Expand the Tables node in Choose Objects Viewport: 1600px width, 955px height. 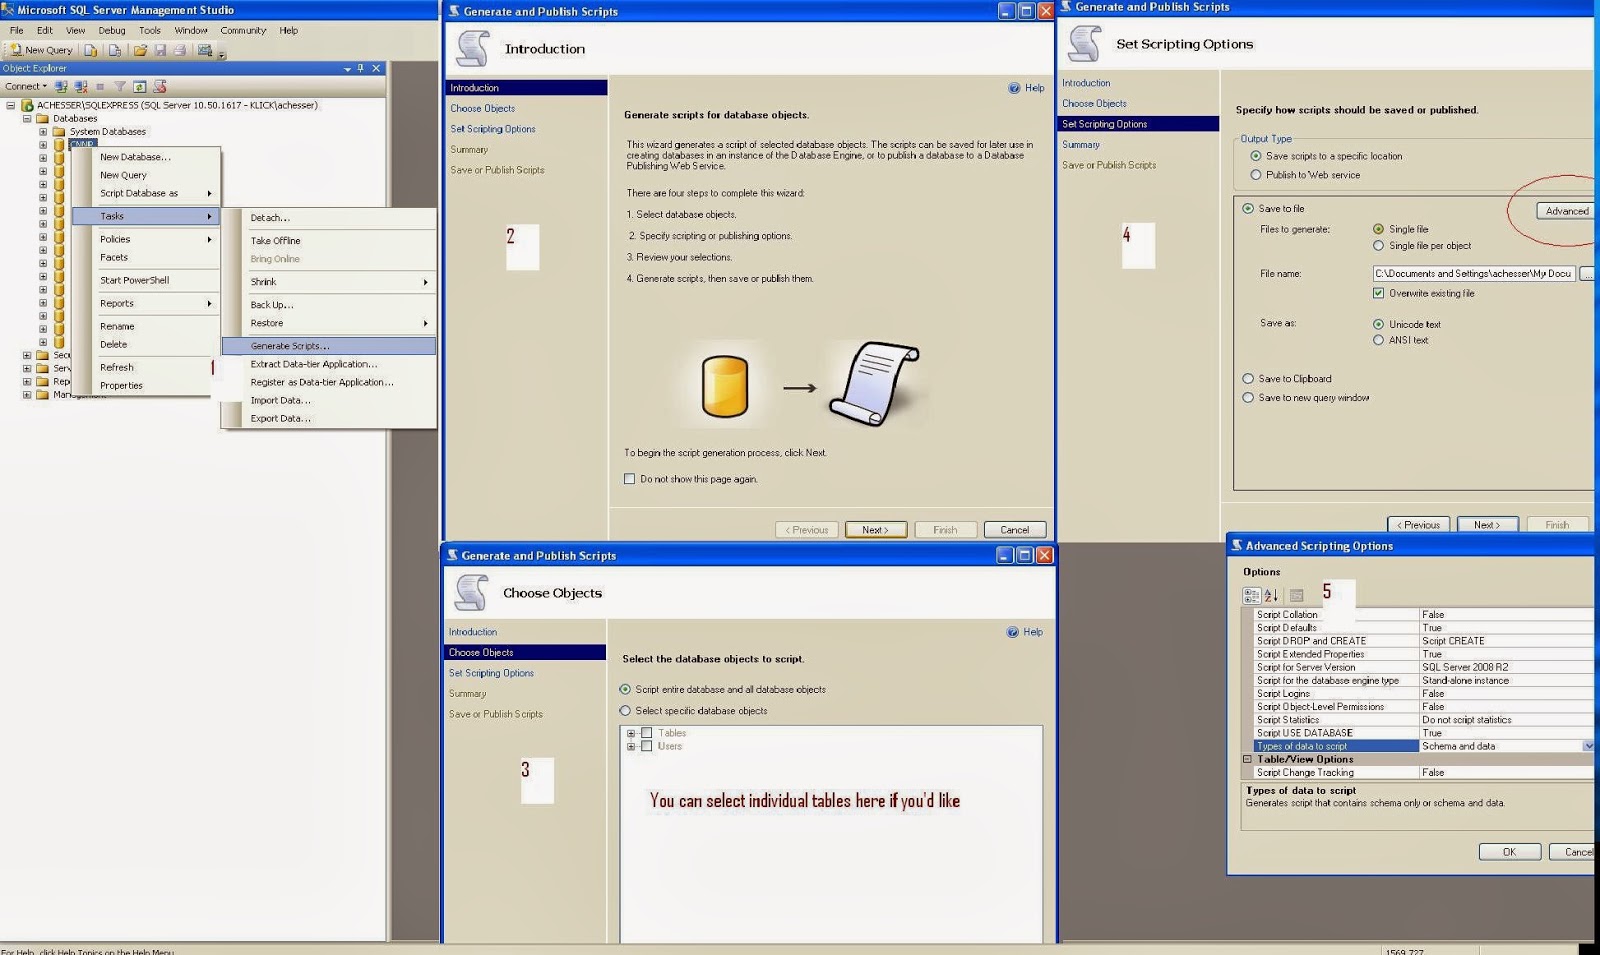coord(631,733)
